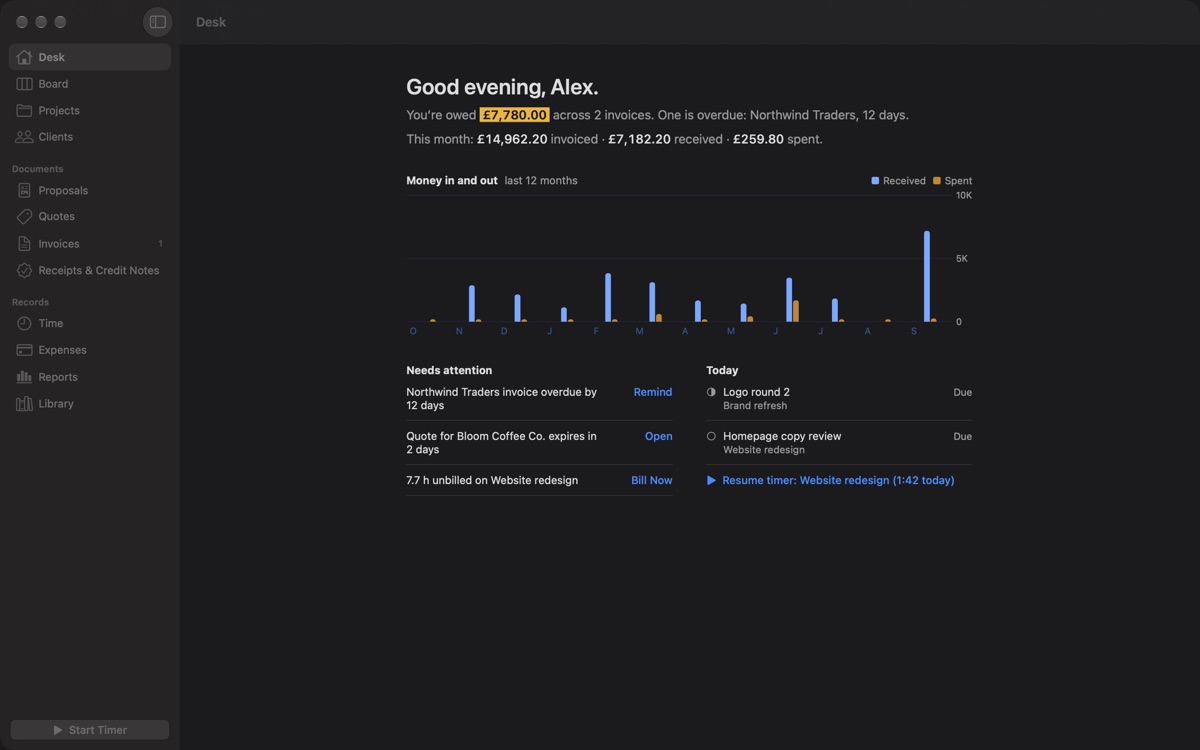This screenshot has height=750, width=1200.
Task: Click the Quotes tag icon
Action: [x=24, y=216]
